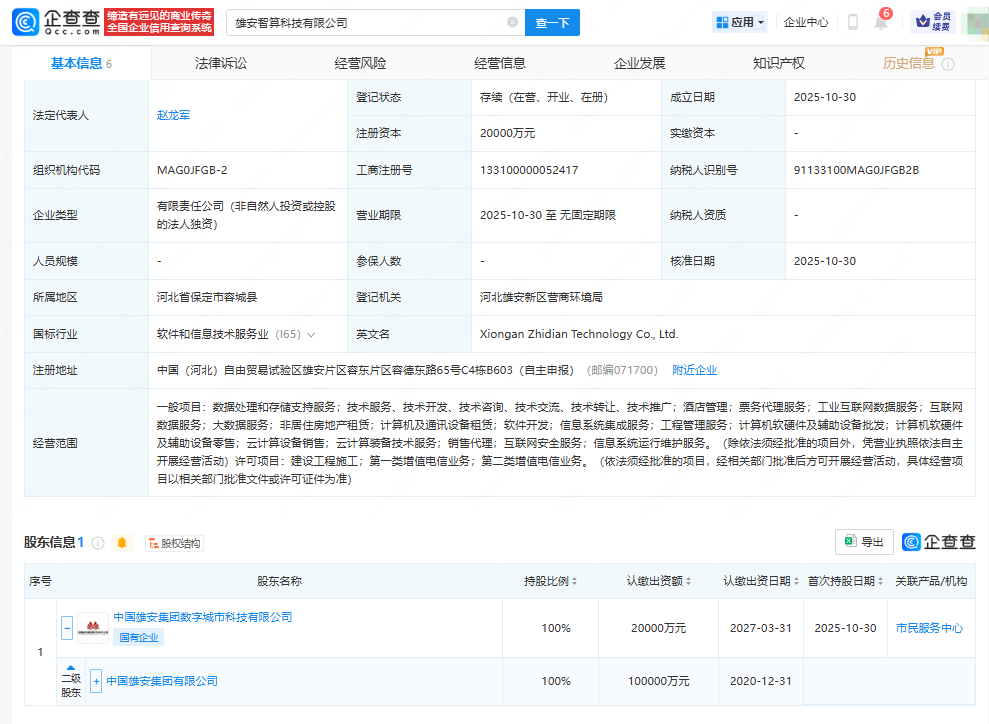
Task: Open legal representative 赵龙军 profile link
Action: [x=173, y=114]
